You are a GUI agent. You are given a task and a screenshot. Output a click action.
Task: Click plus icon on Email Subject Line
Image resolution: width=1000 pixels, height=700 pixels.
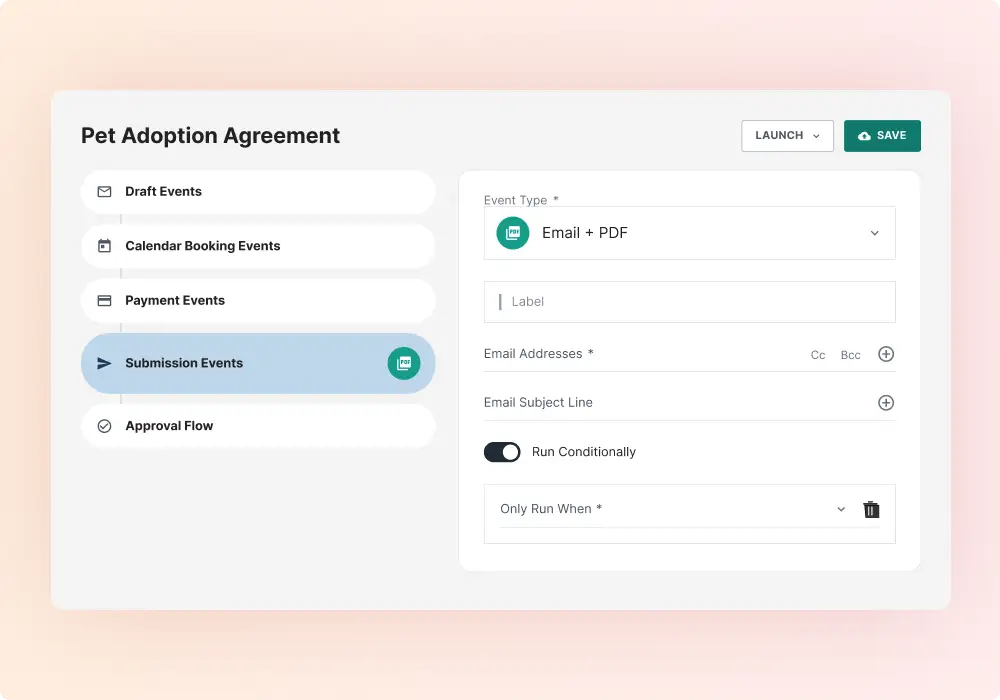(886, 402)
